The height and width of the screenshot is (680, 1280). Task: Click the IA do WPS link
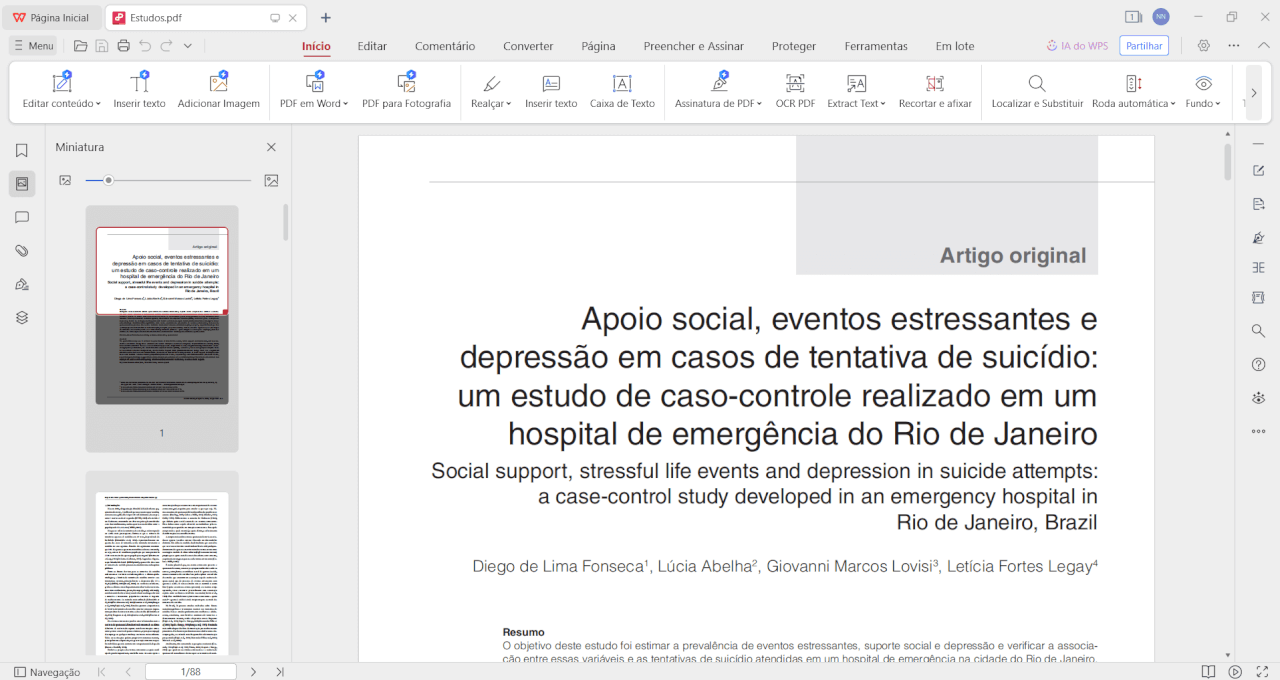click(1077, 45)
